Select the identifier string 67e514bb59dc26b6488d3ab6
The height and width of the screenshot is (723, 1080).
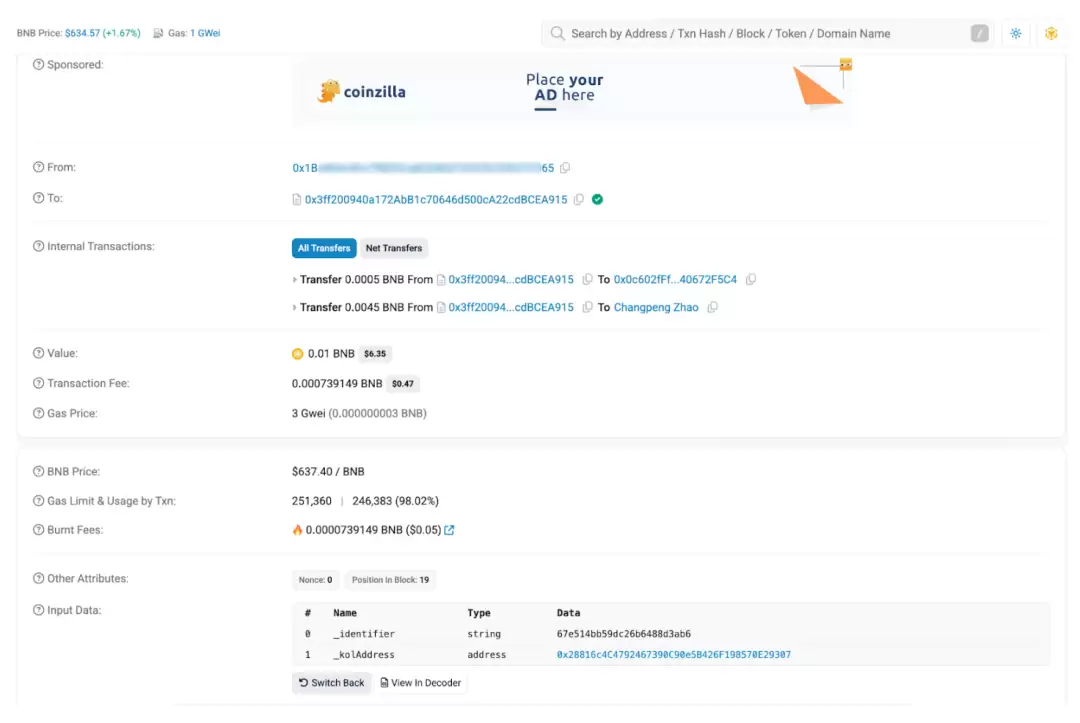point(623,634)
